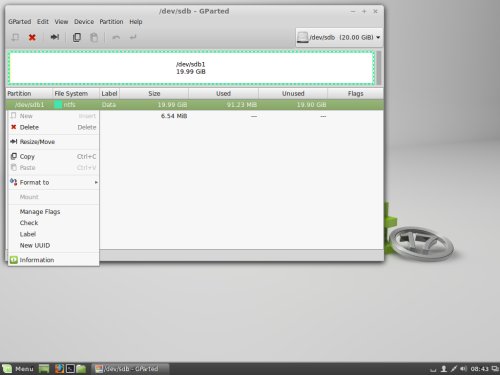This screenshot has height=375, width=500.
Task: Click the Apply all operations toolbar icon
Action: (x=133, y=37)
